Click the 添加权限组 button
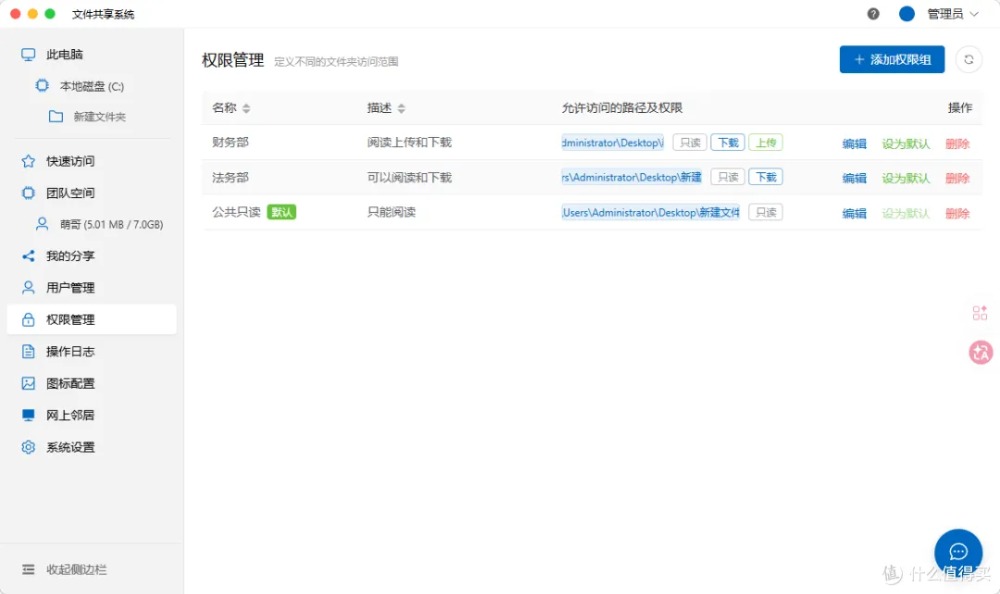This screenshot has width=1000, height=594. pos(892,60)
